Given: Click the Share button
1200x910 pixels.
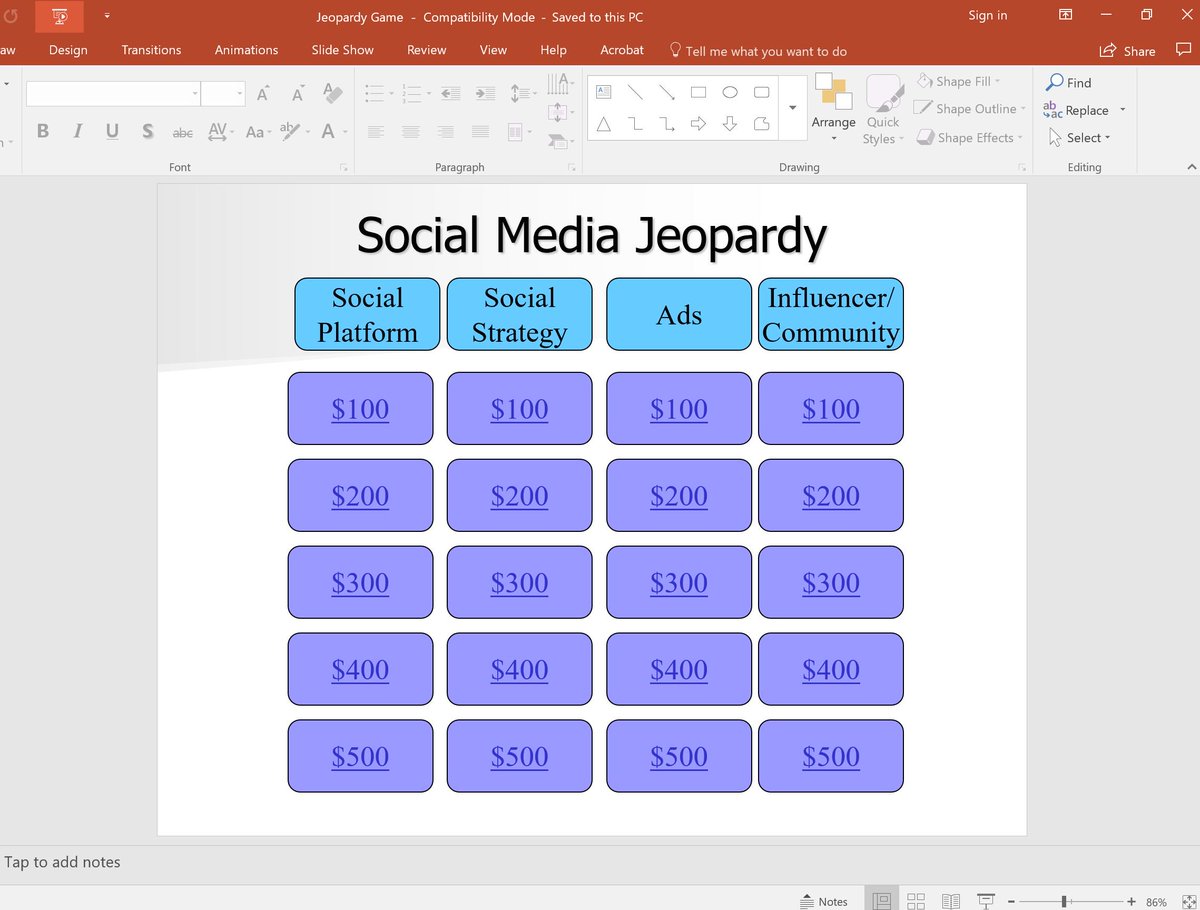Looking at the screenshot, I should point(1128,51).
